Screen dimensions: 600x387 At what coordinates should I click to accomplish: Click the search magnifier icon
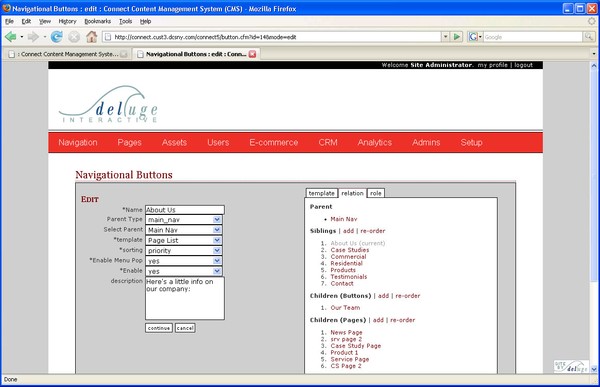point(589,37)
